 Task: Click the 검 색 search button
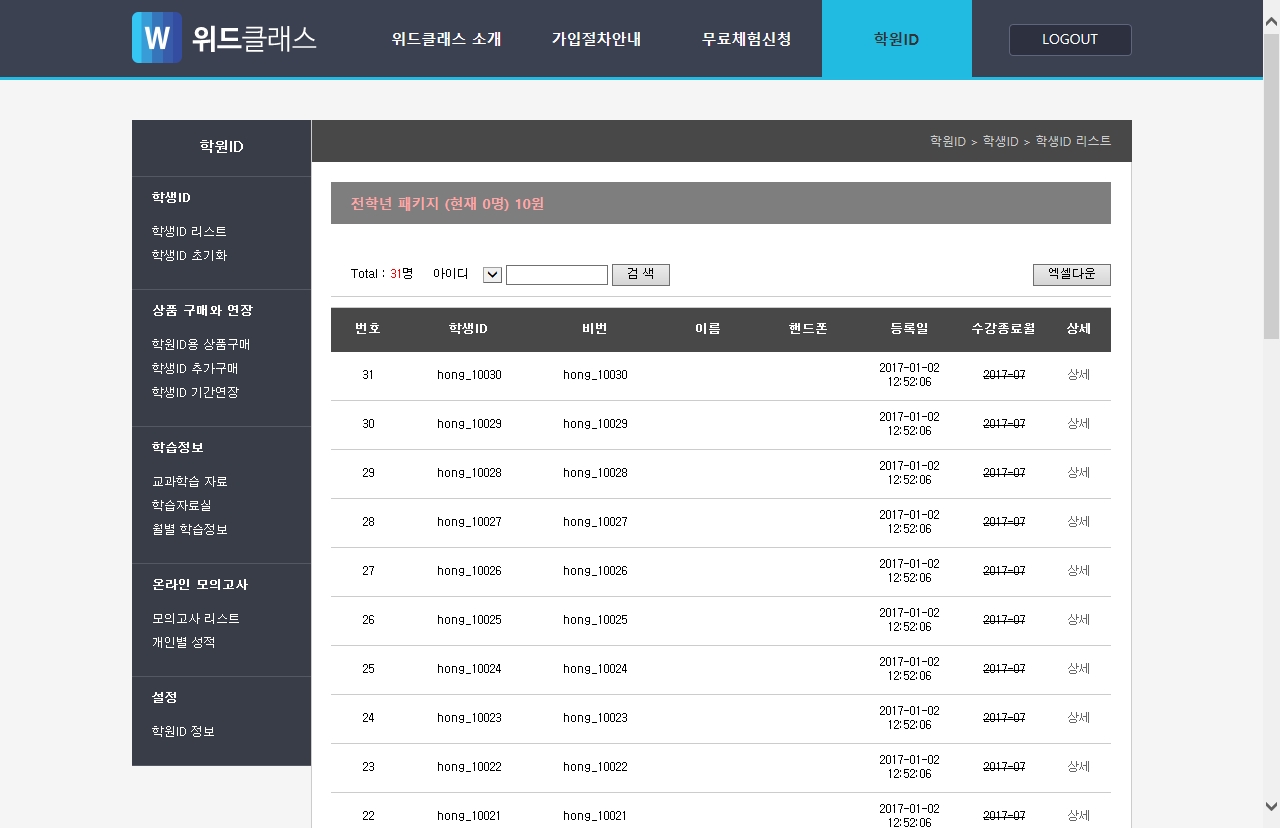(641, 275)
